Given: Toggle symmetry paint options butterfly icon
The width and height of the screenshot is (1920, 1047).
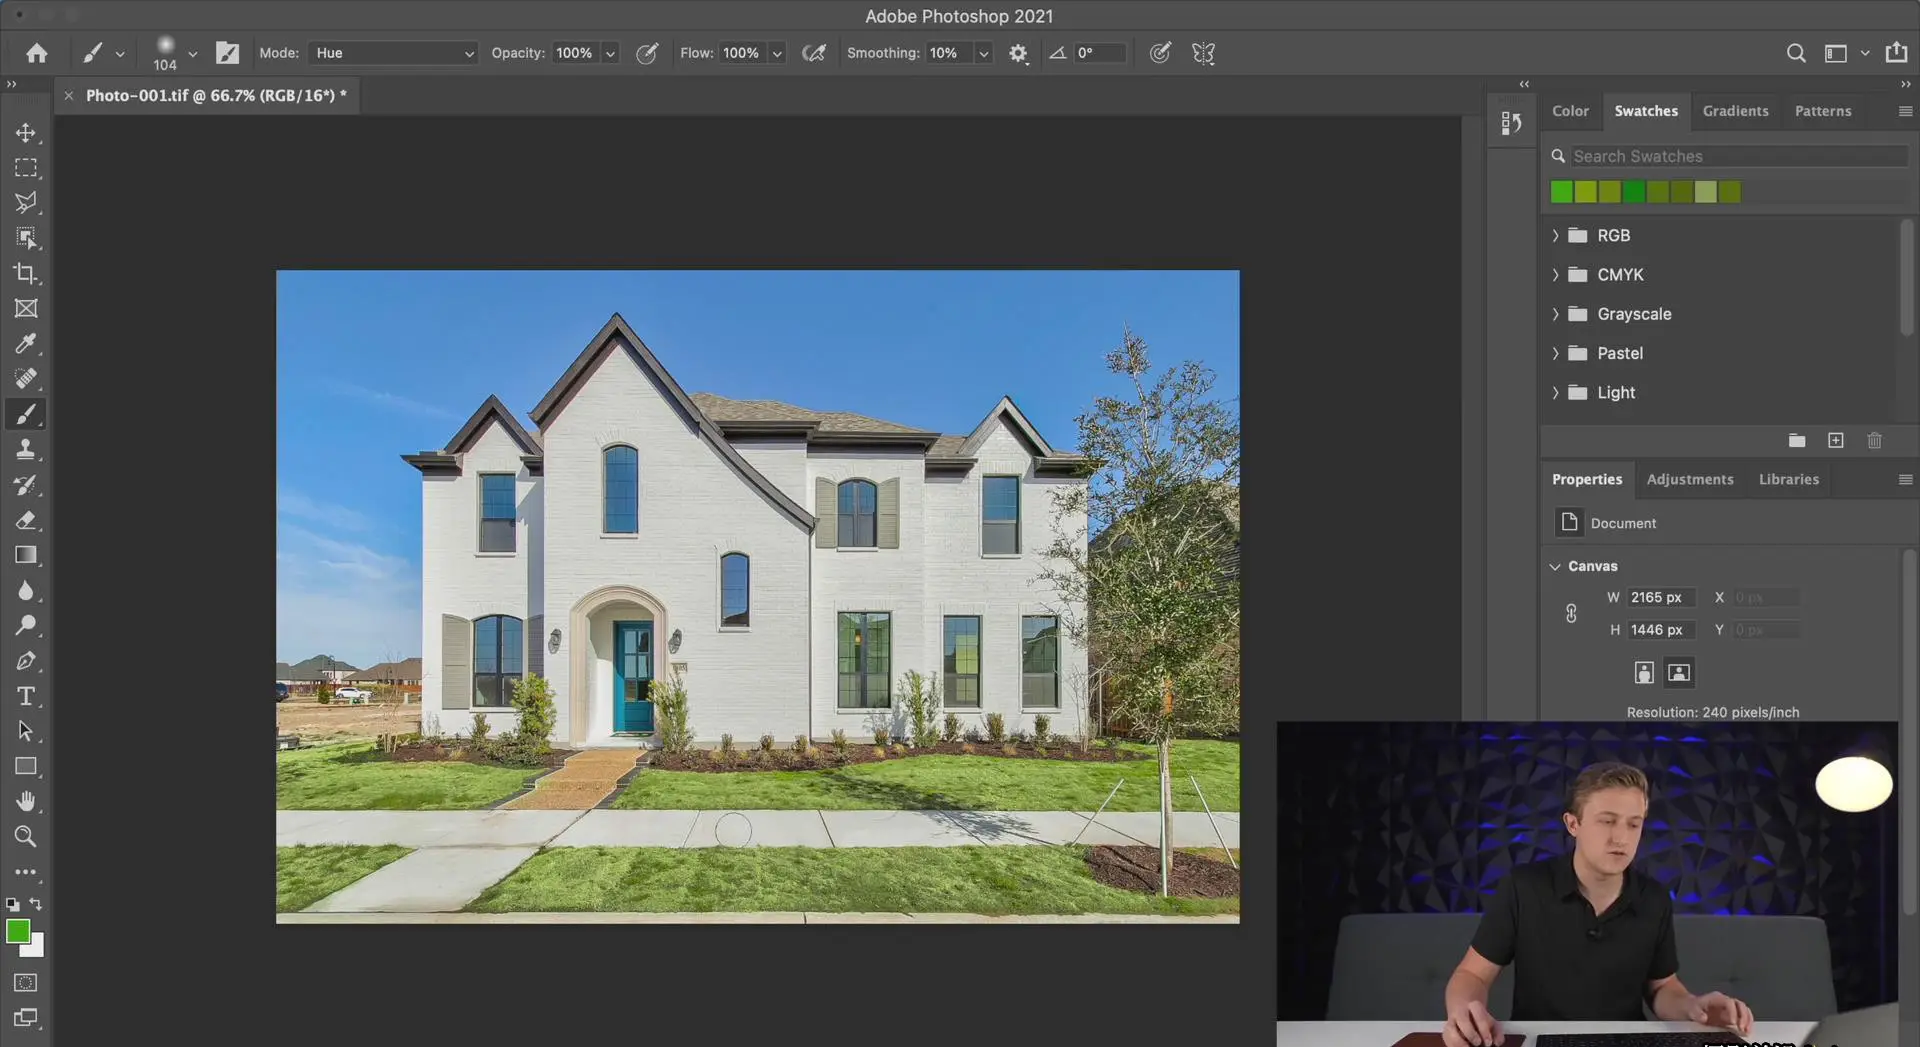Looking at the screenshot, I should click(x=1203, y=53).
